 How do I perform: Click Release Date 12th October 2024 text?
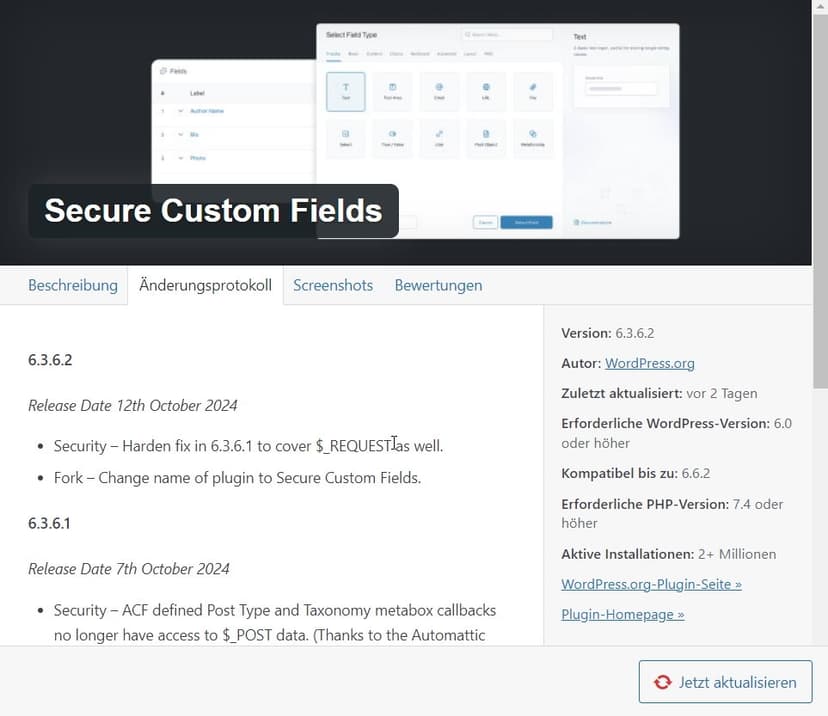click(133, 406)
